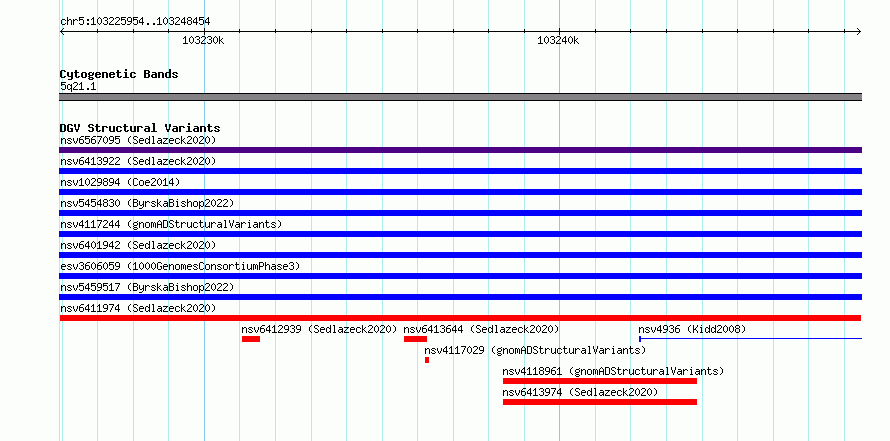Select the blue nsv5454830 variant bar
Screen dimensions: 890x441
click(460, 213)
